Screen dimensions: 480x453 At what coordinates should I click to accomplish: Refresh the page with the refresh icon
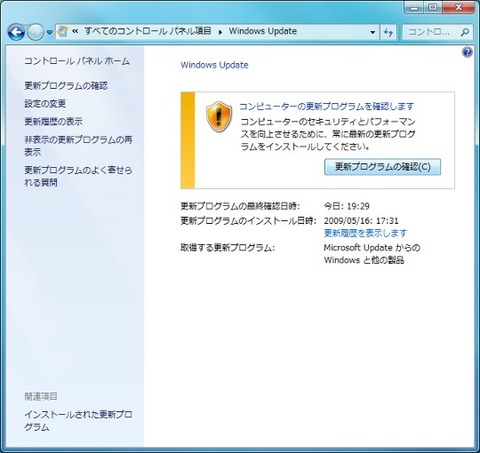click(x=388, y=32)
